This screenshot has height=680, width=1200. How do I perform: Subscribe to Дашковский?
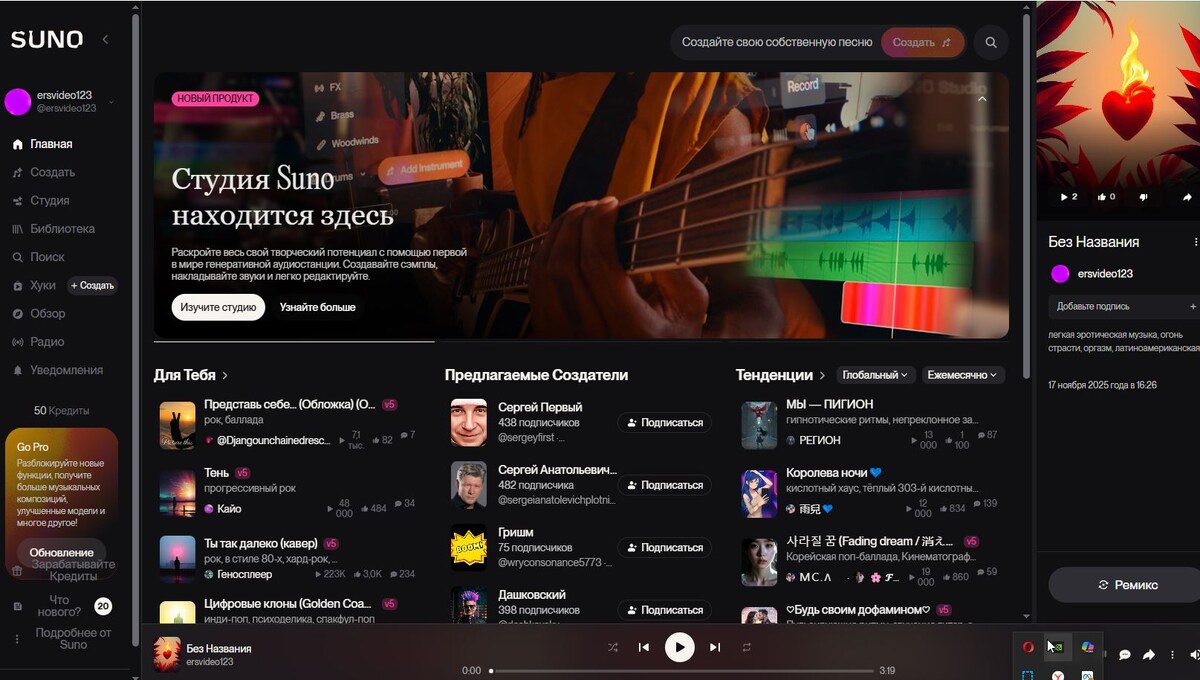(x=664, y=610)
